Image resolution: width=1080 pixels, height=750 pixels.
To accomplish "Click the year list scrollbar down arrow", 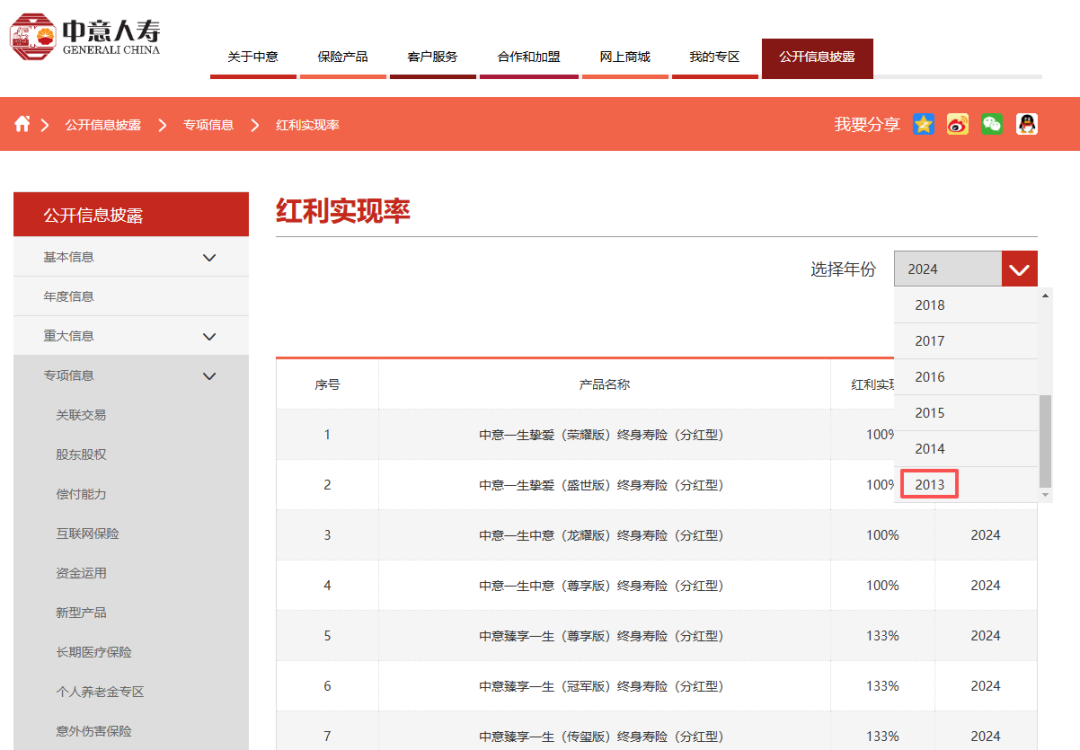I will (1046, 495).
